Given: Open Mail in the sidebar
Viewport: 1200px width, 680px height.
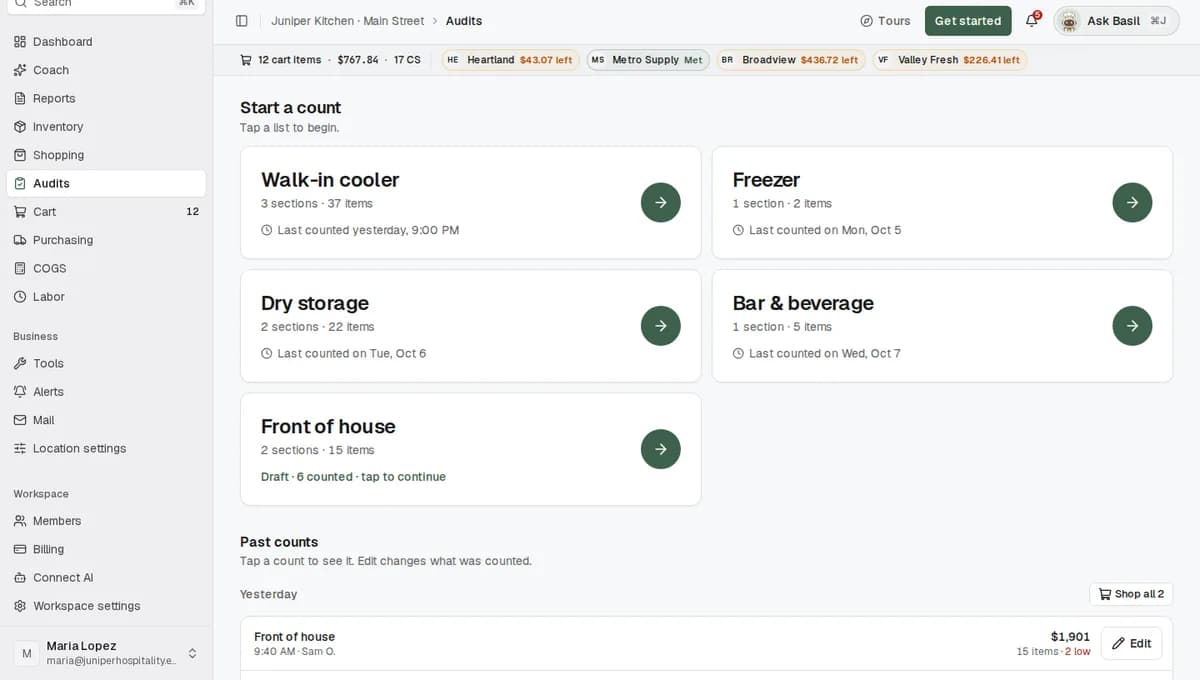Looking at the screenshot, I should tap(106, 420).
